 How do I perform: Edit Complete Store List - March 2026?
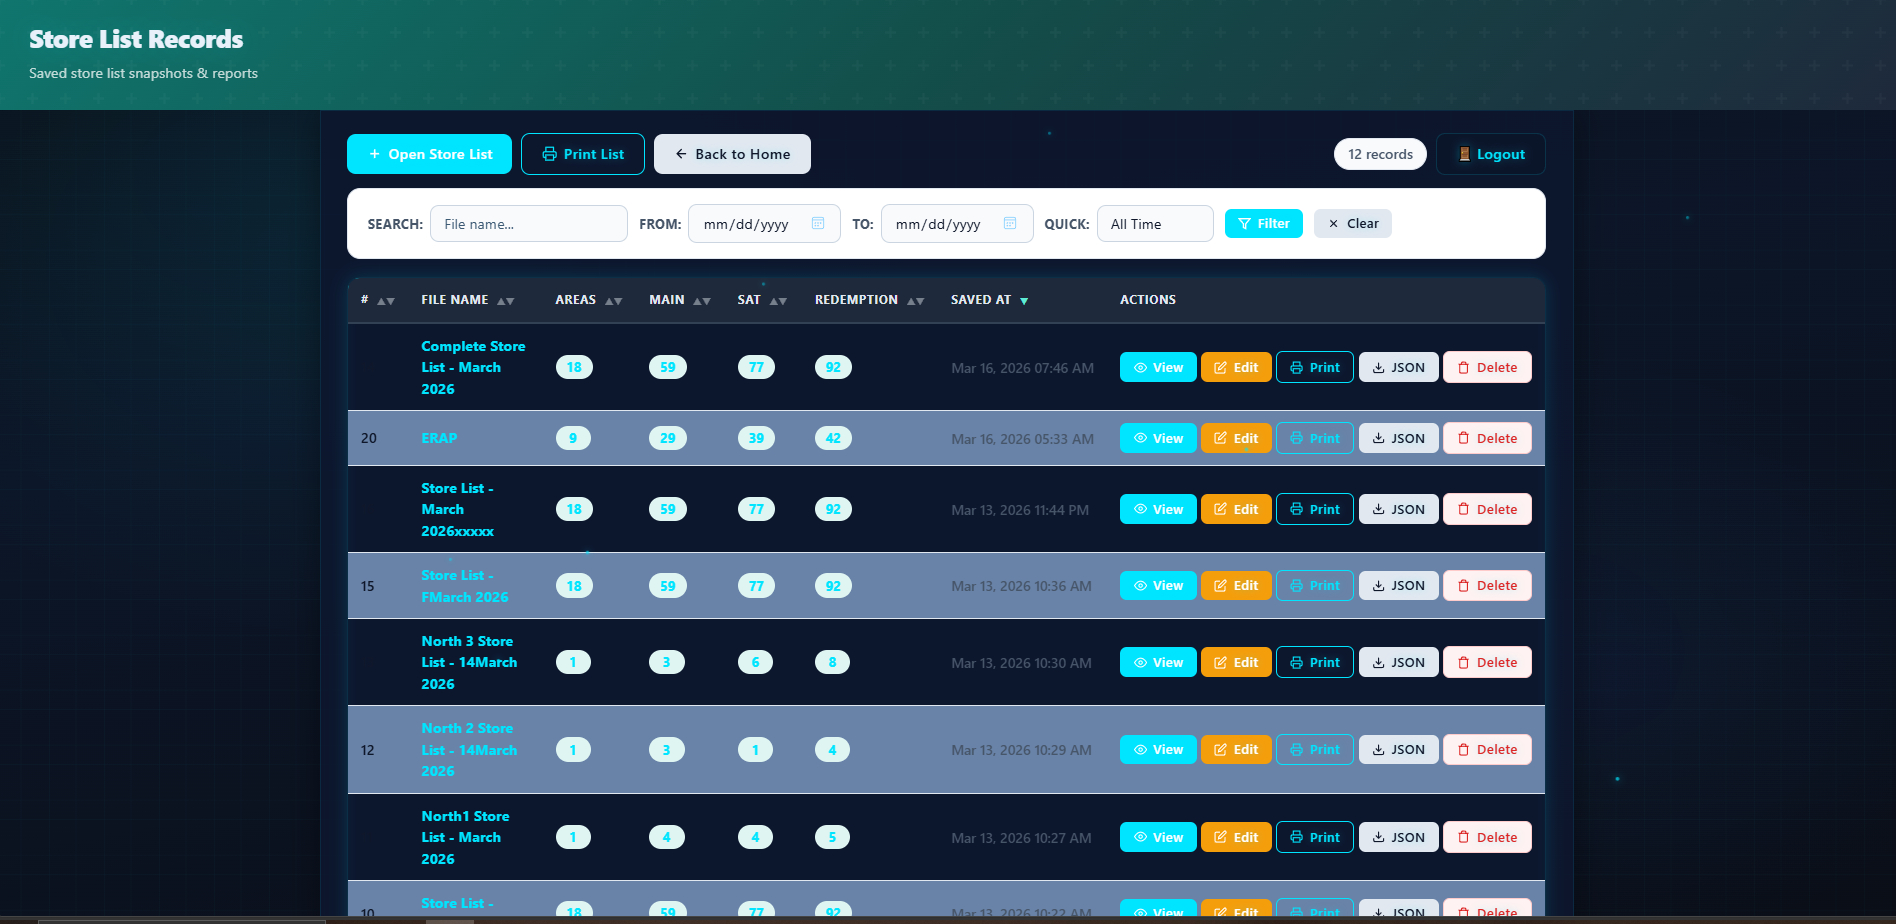click(1235, 367)
